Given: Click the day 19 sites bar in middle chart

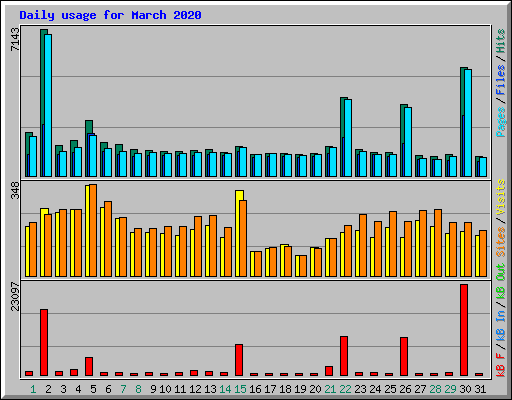Looking at the screenshot, I should [303, 266].
